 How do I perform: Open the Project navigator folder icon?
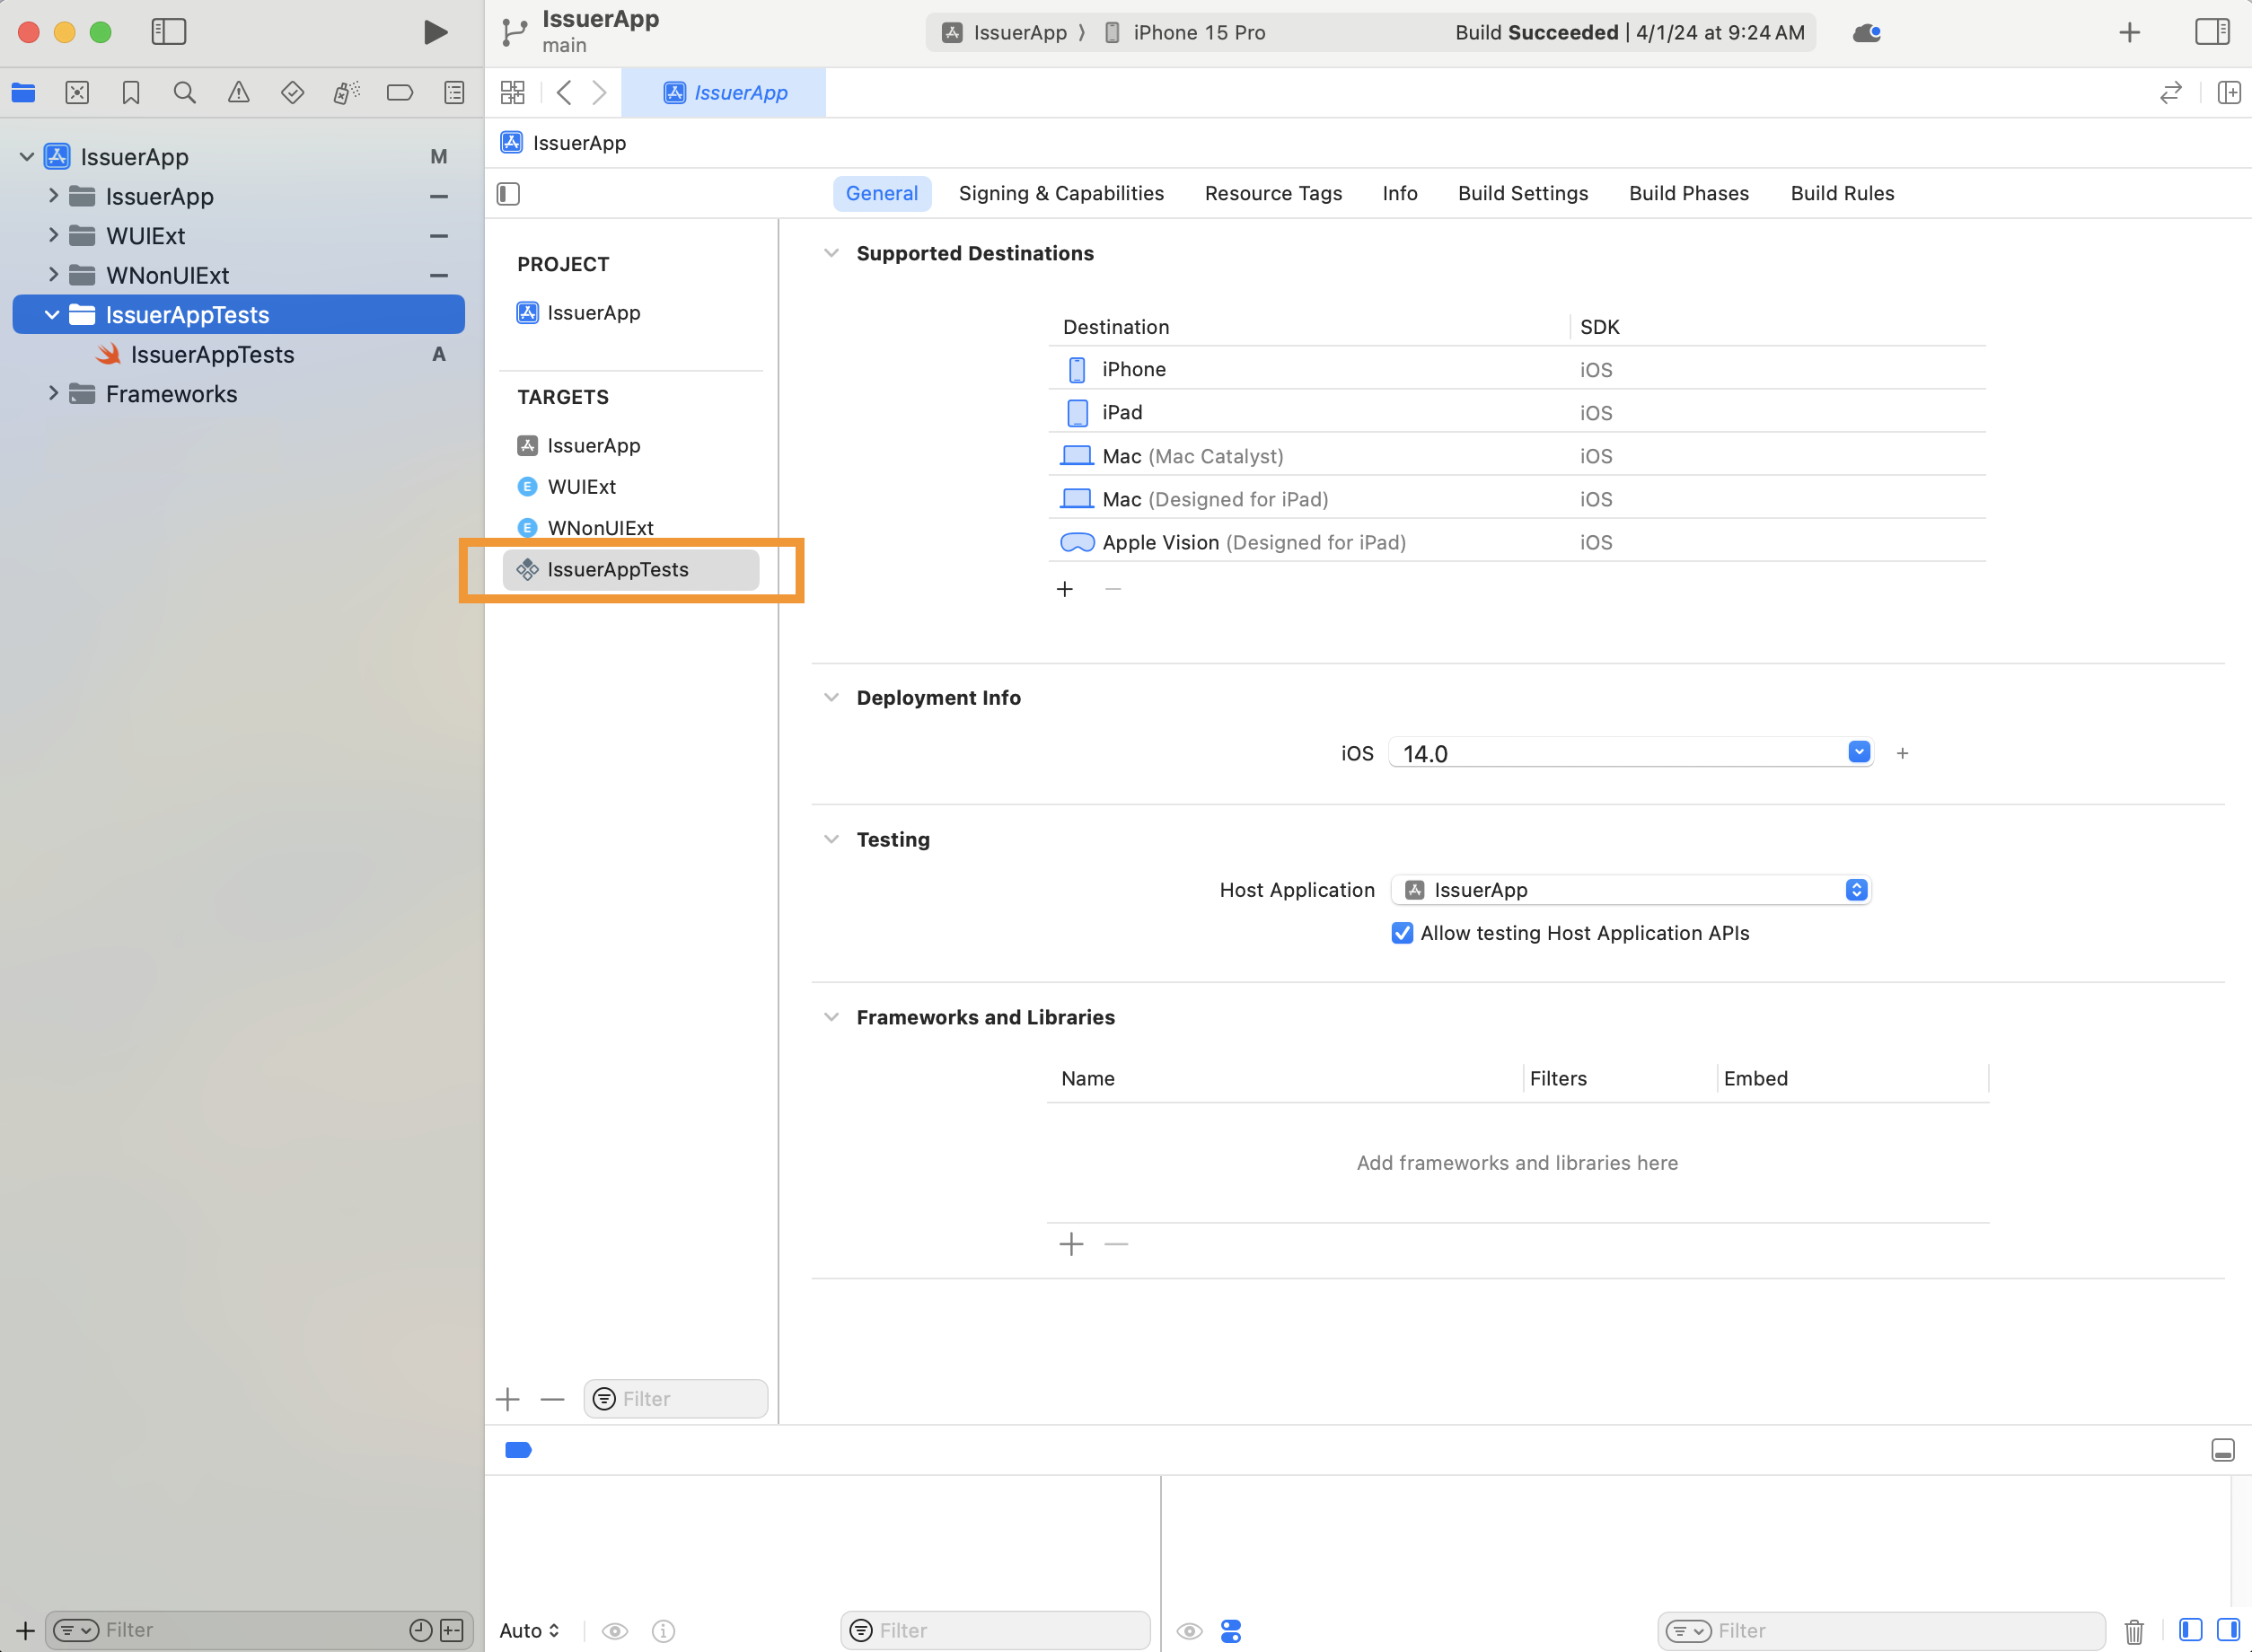tap(24, 93)
